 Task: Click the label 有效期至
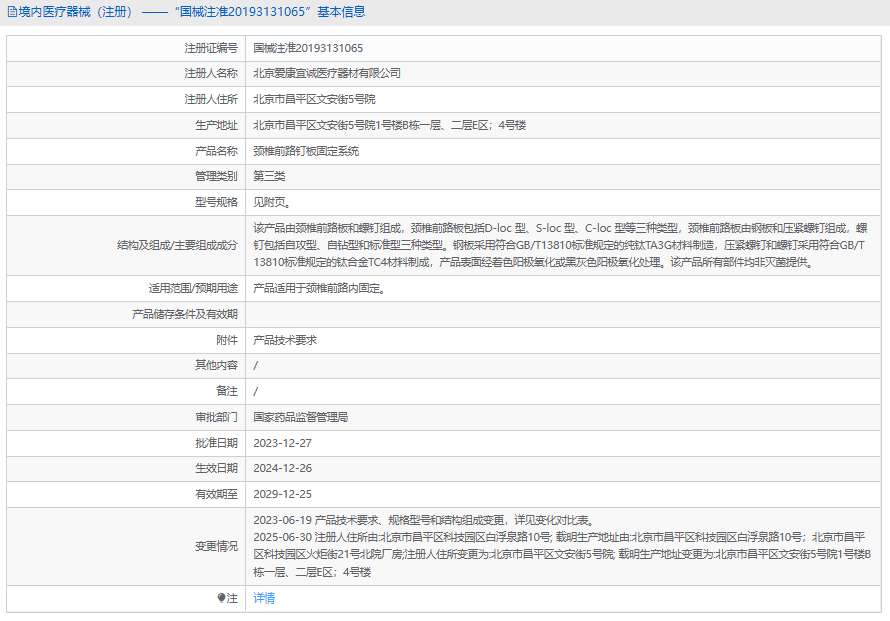(x=216, y=494)
